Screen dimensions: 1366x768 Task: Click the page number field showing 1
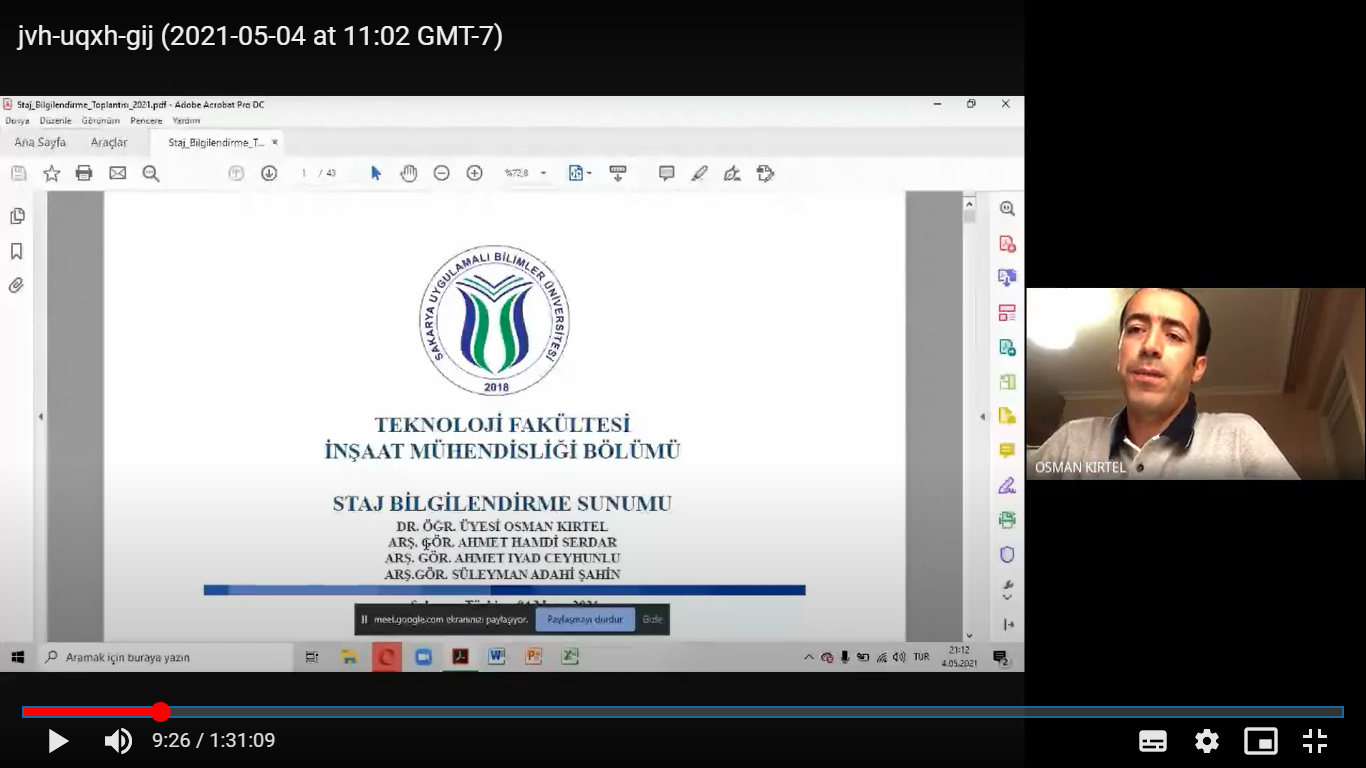303,173
